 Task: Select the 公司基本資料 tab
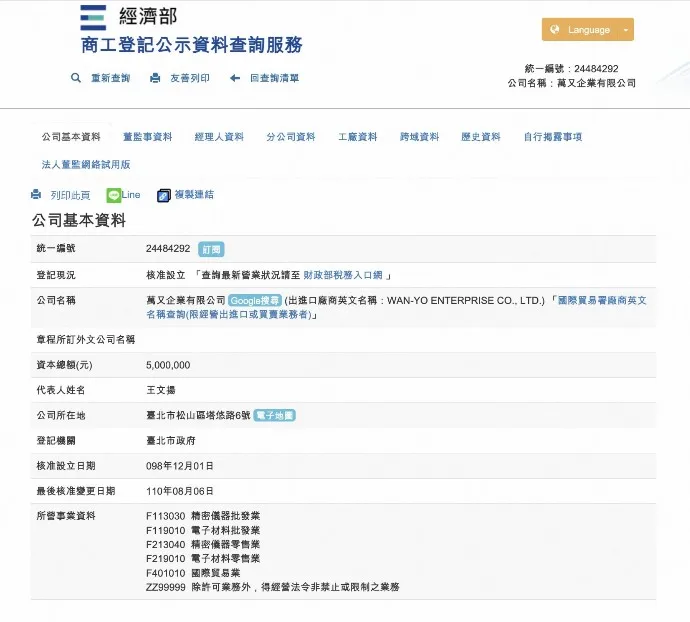pos(71,137)
